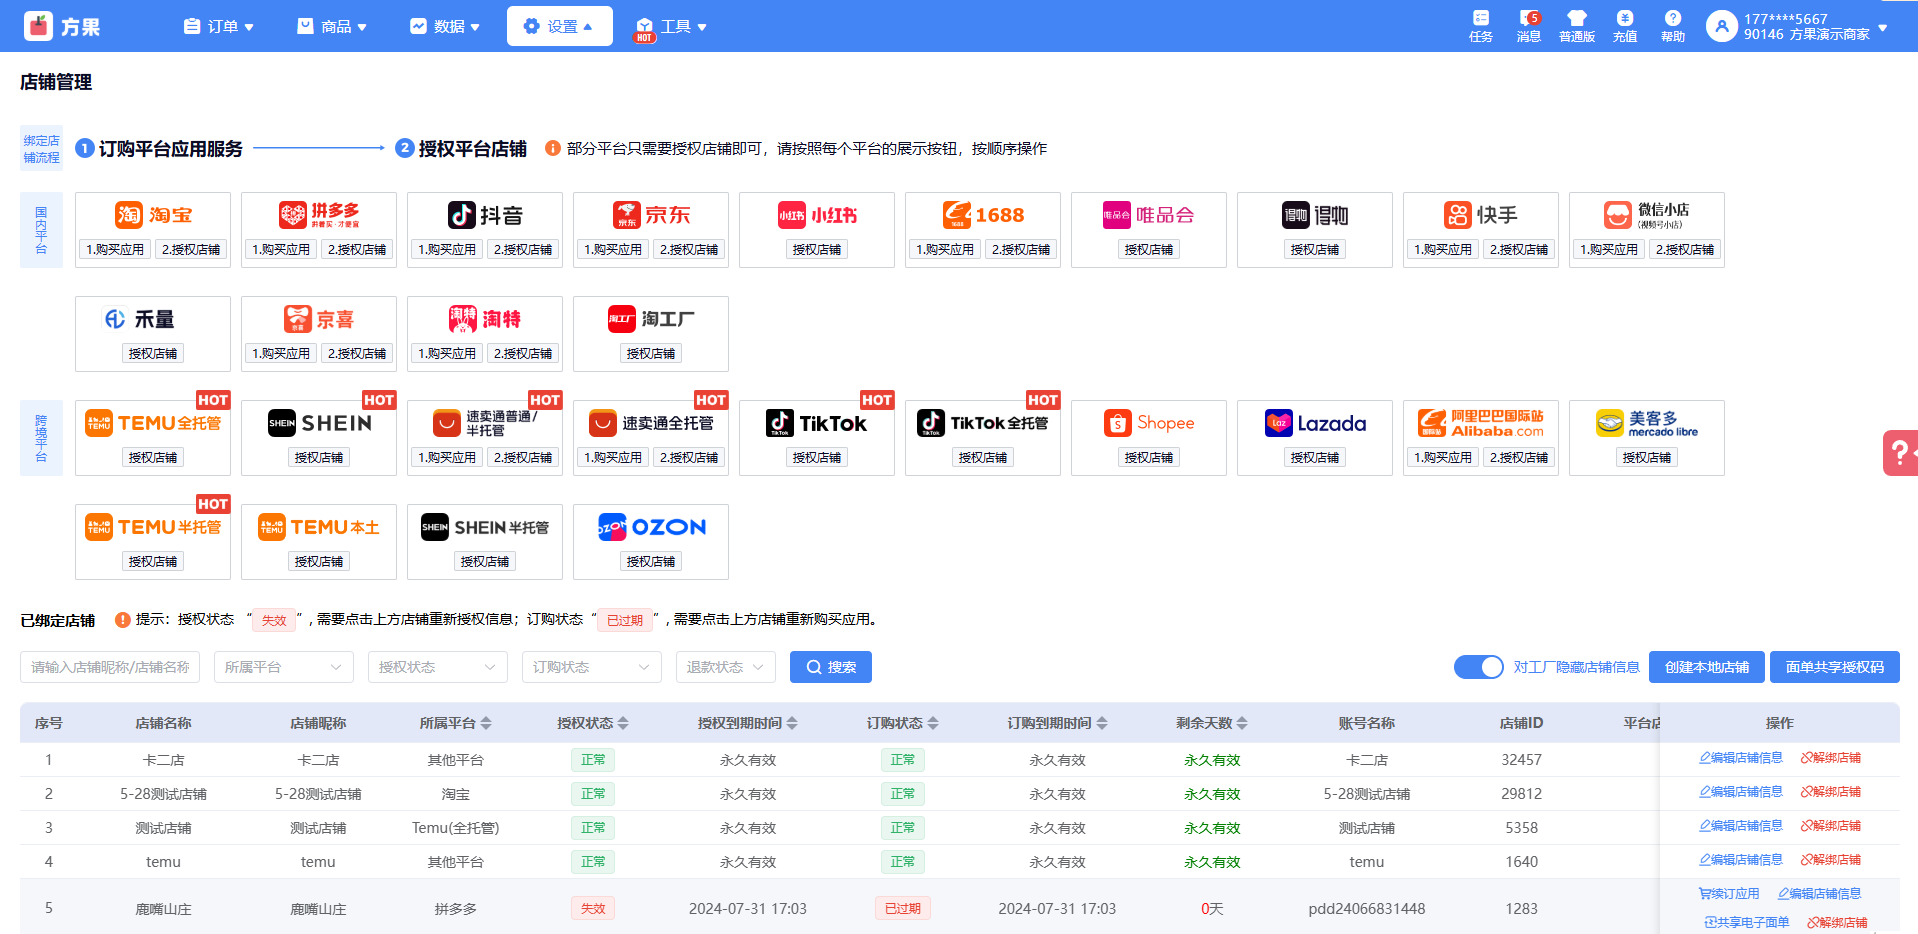Open the 退款状态 dropdown
Image resolution: width=1918 pixels, height=934 pixels.
click(725, 667)
